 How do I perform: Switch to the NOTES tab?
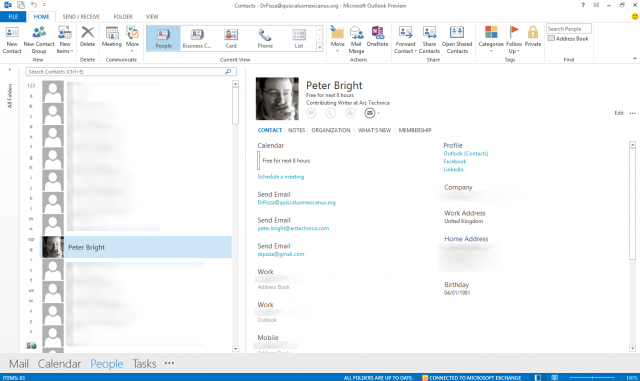(296, 130)
